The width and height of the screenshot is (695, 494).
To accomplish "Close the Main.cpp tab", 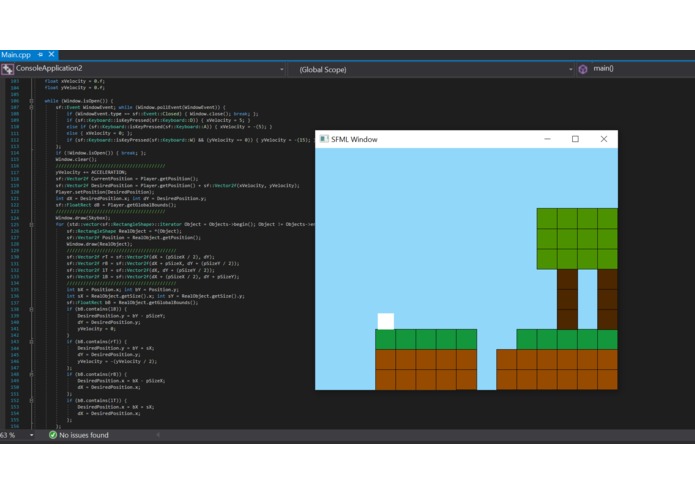I will click(x=51, y=54).
